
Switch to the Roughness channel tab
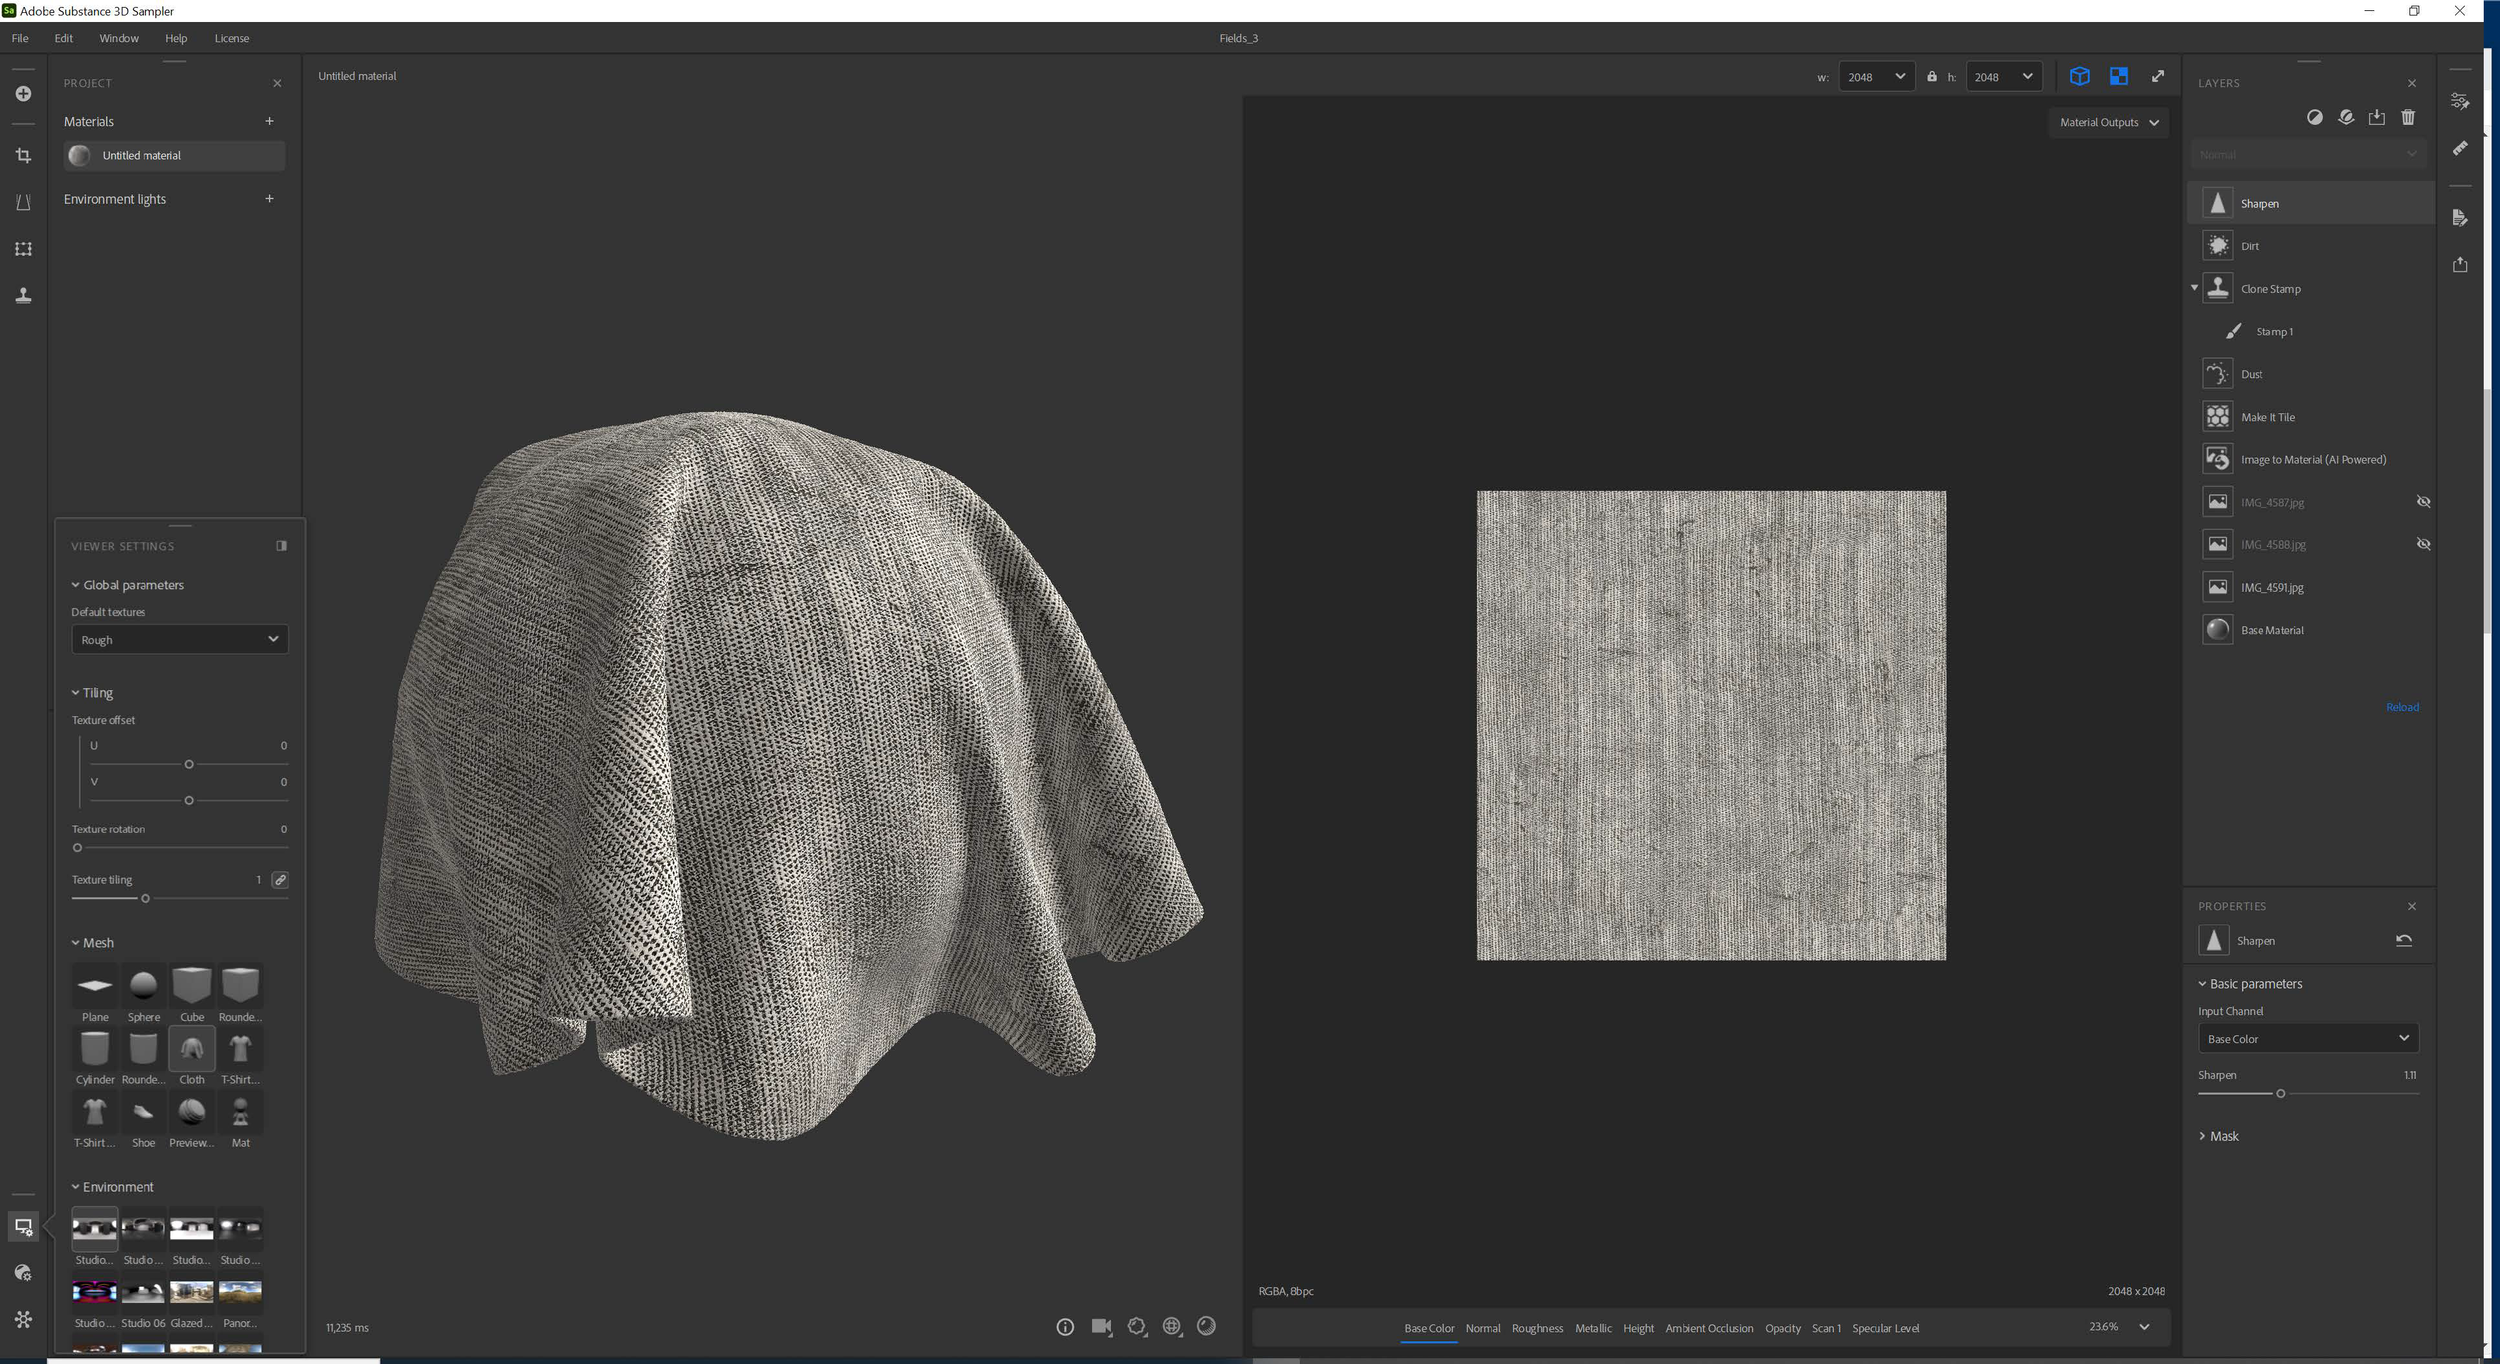point(1537,1329)
